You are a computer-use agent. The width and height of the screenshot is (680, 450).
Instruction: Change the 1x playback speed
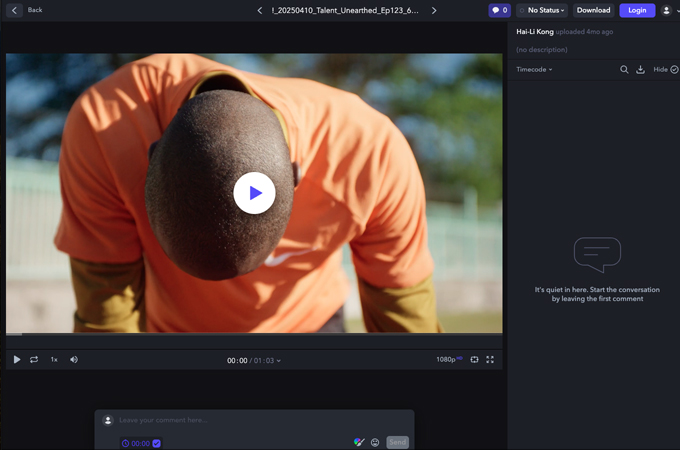pyautogui.click(x=54, y=359)
